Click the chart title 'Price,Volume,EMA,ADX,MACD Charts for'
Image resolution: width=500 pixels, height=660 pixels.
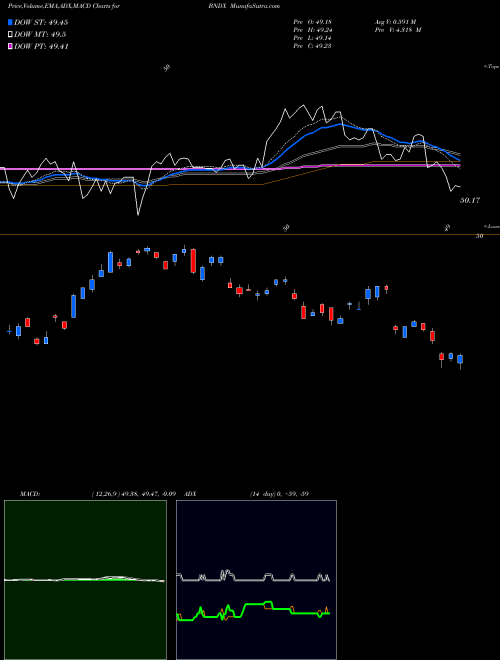[x=64, y=6]
